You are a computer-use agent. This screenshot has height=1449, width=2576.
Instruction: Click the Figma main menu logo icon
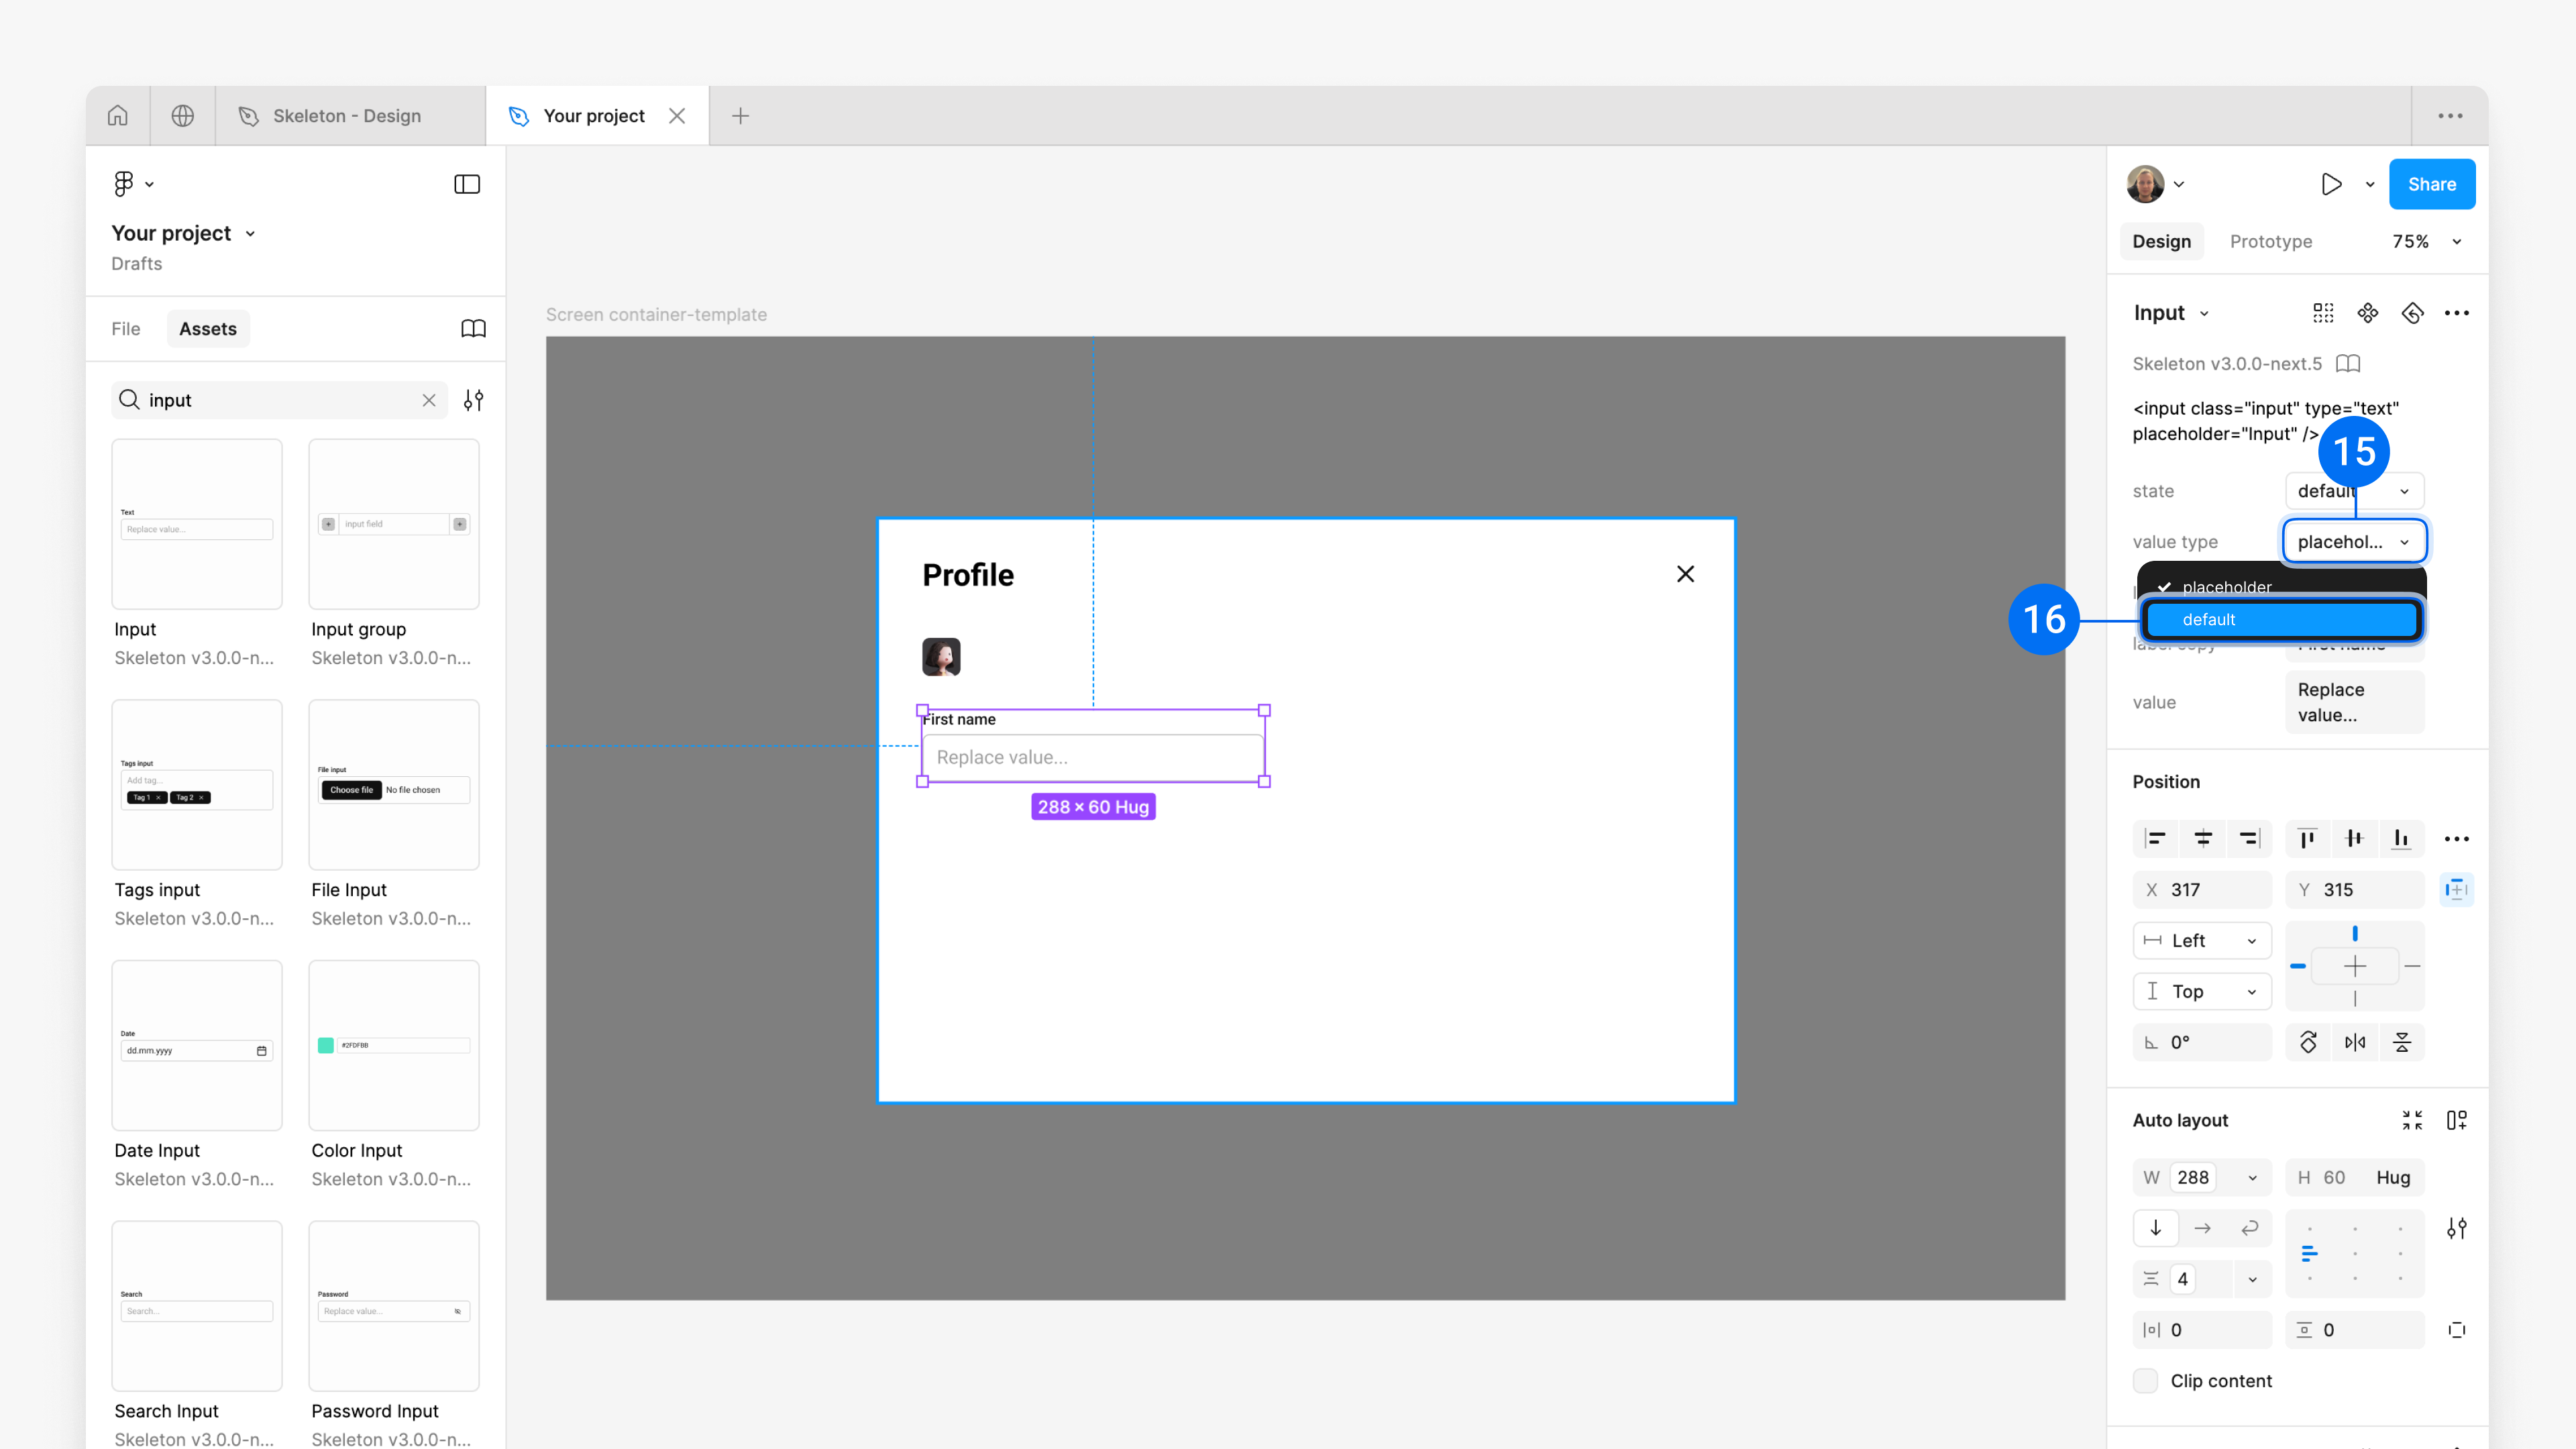(x=124, y=184)
